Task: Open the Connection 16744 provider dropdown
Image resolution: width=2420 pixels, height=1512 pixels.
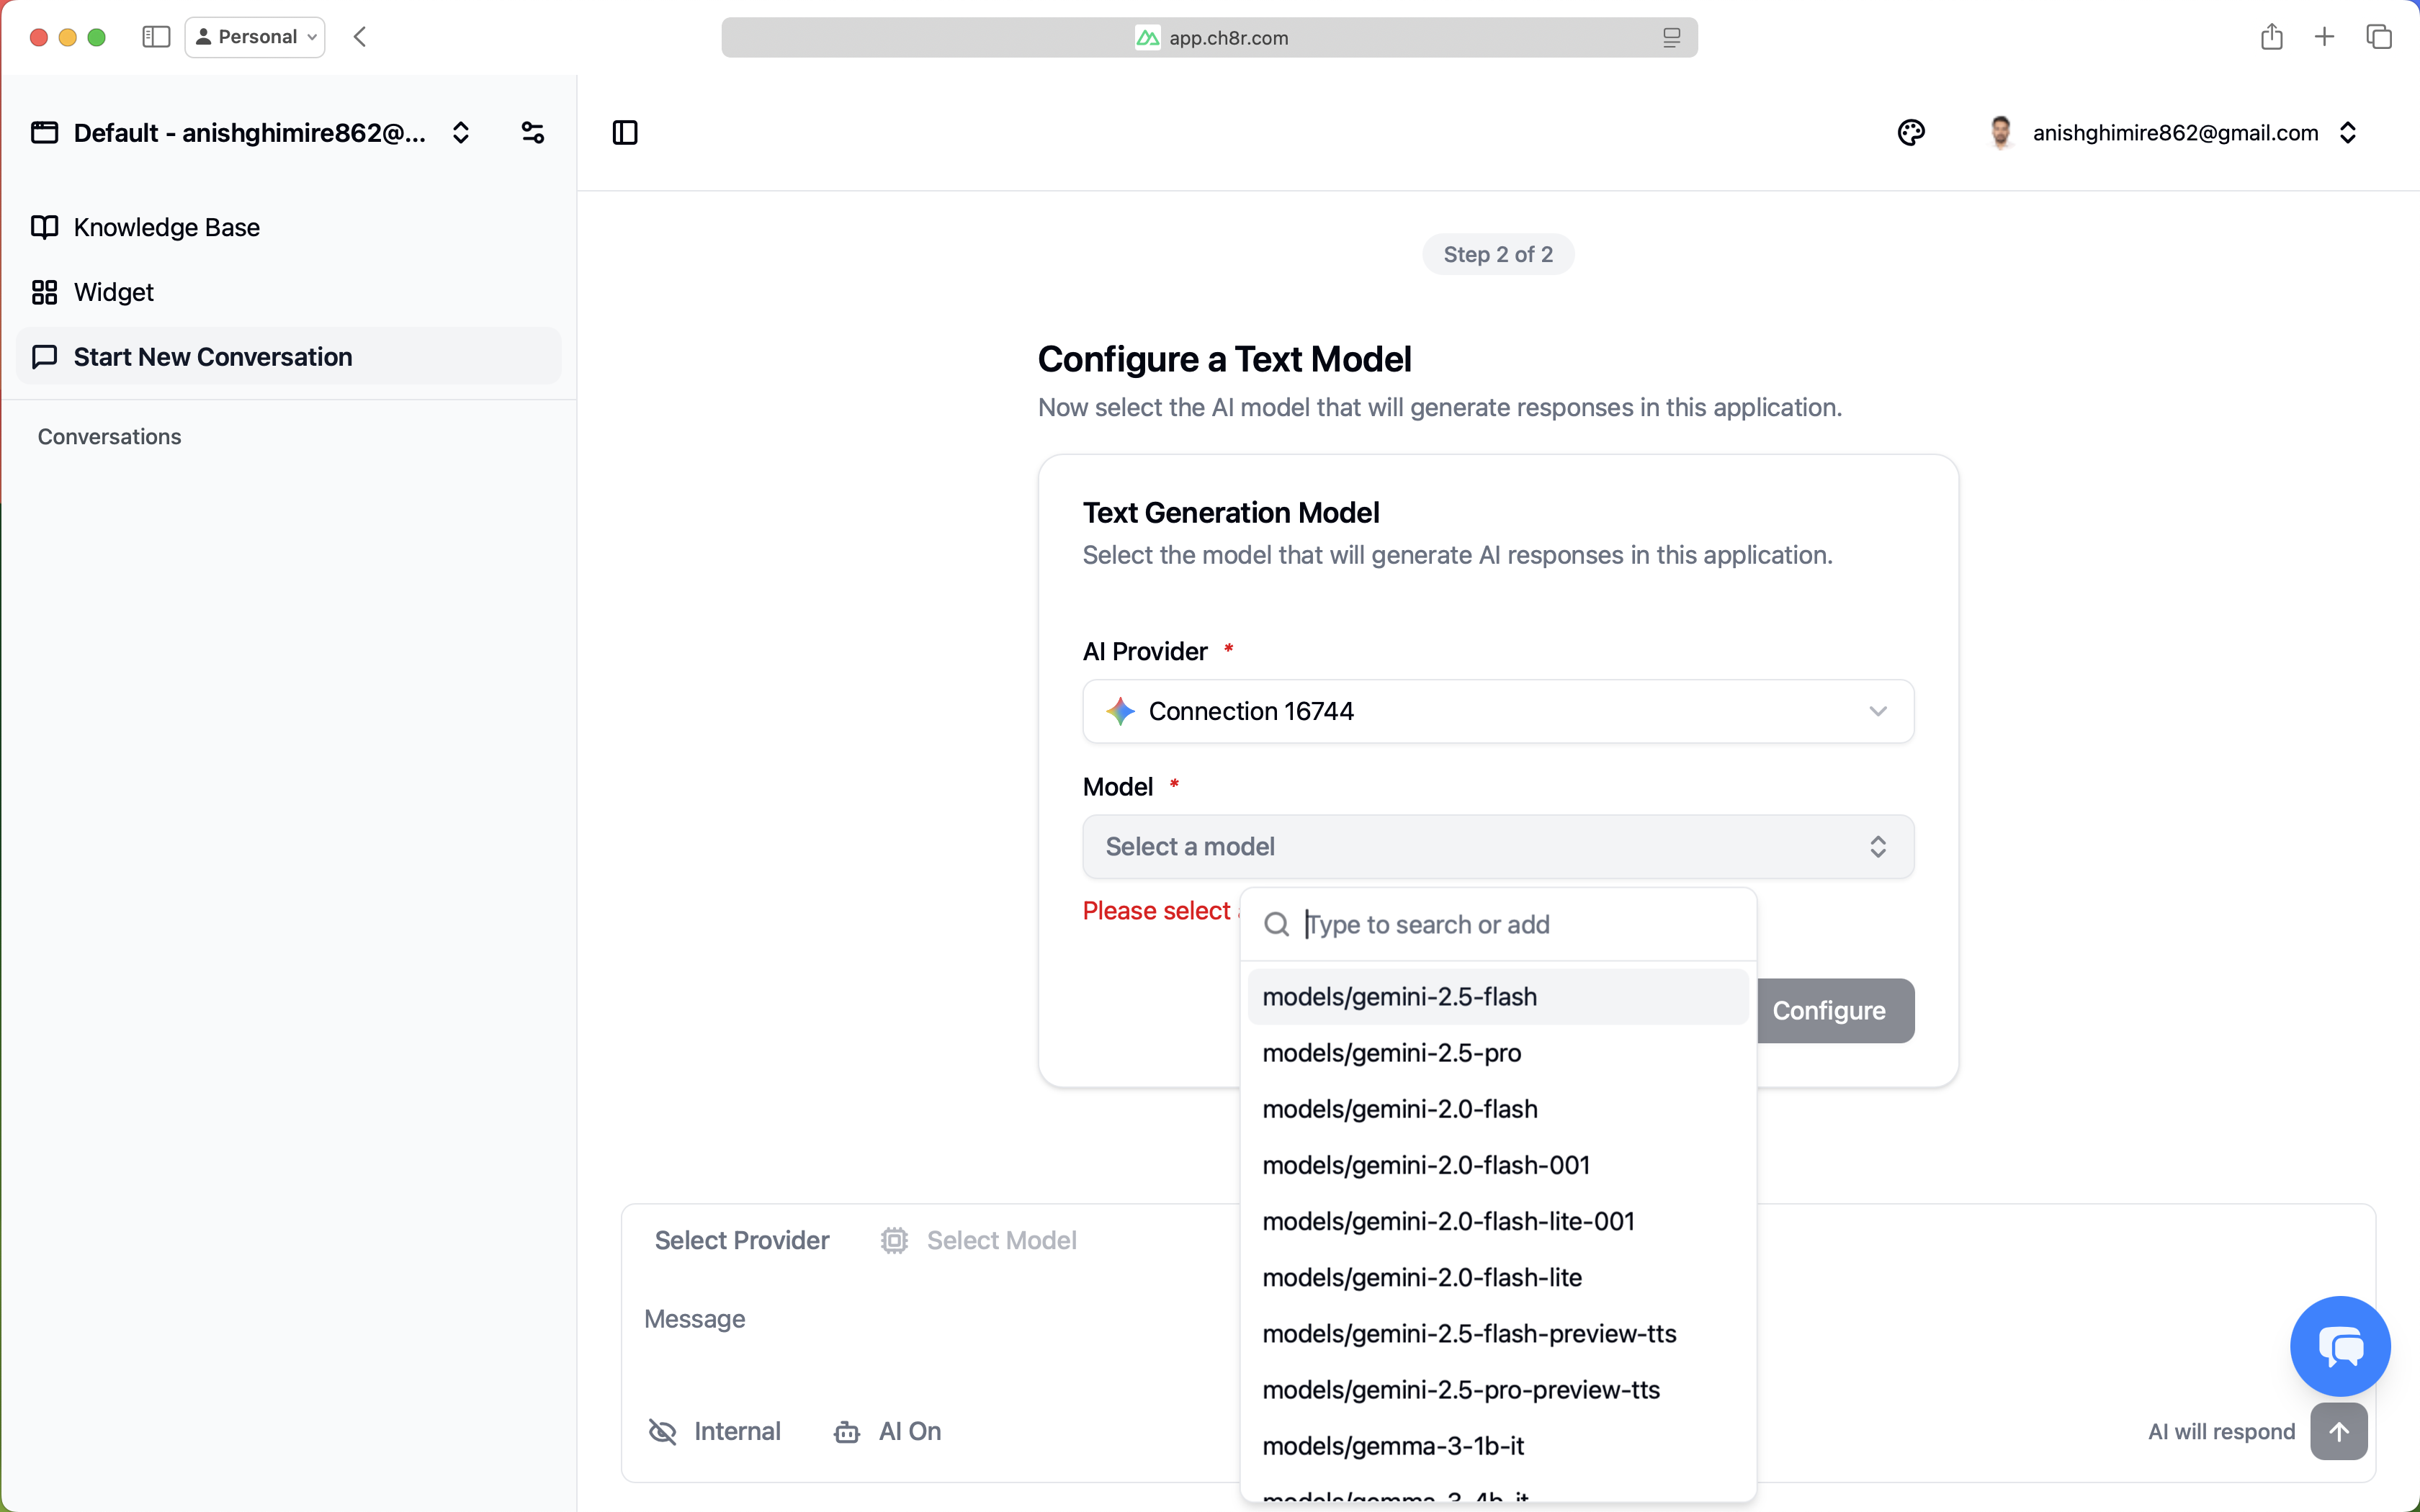Action: pos(1496,711)
